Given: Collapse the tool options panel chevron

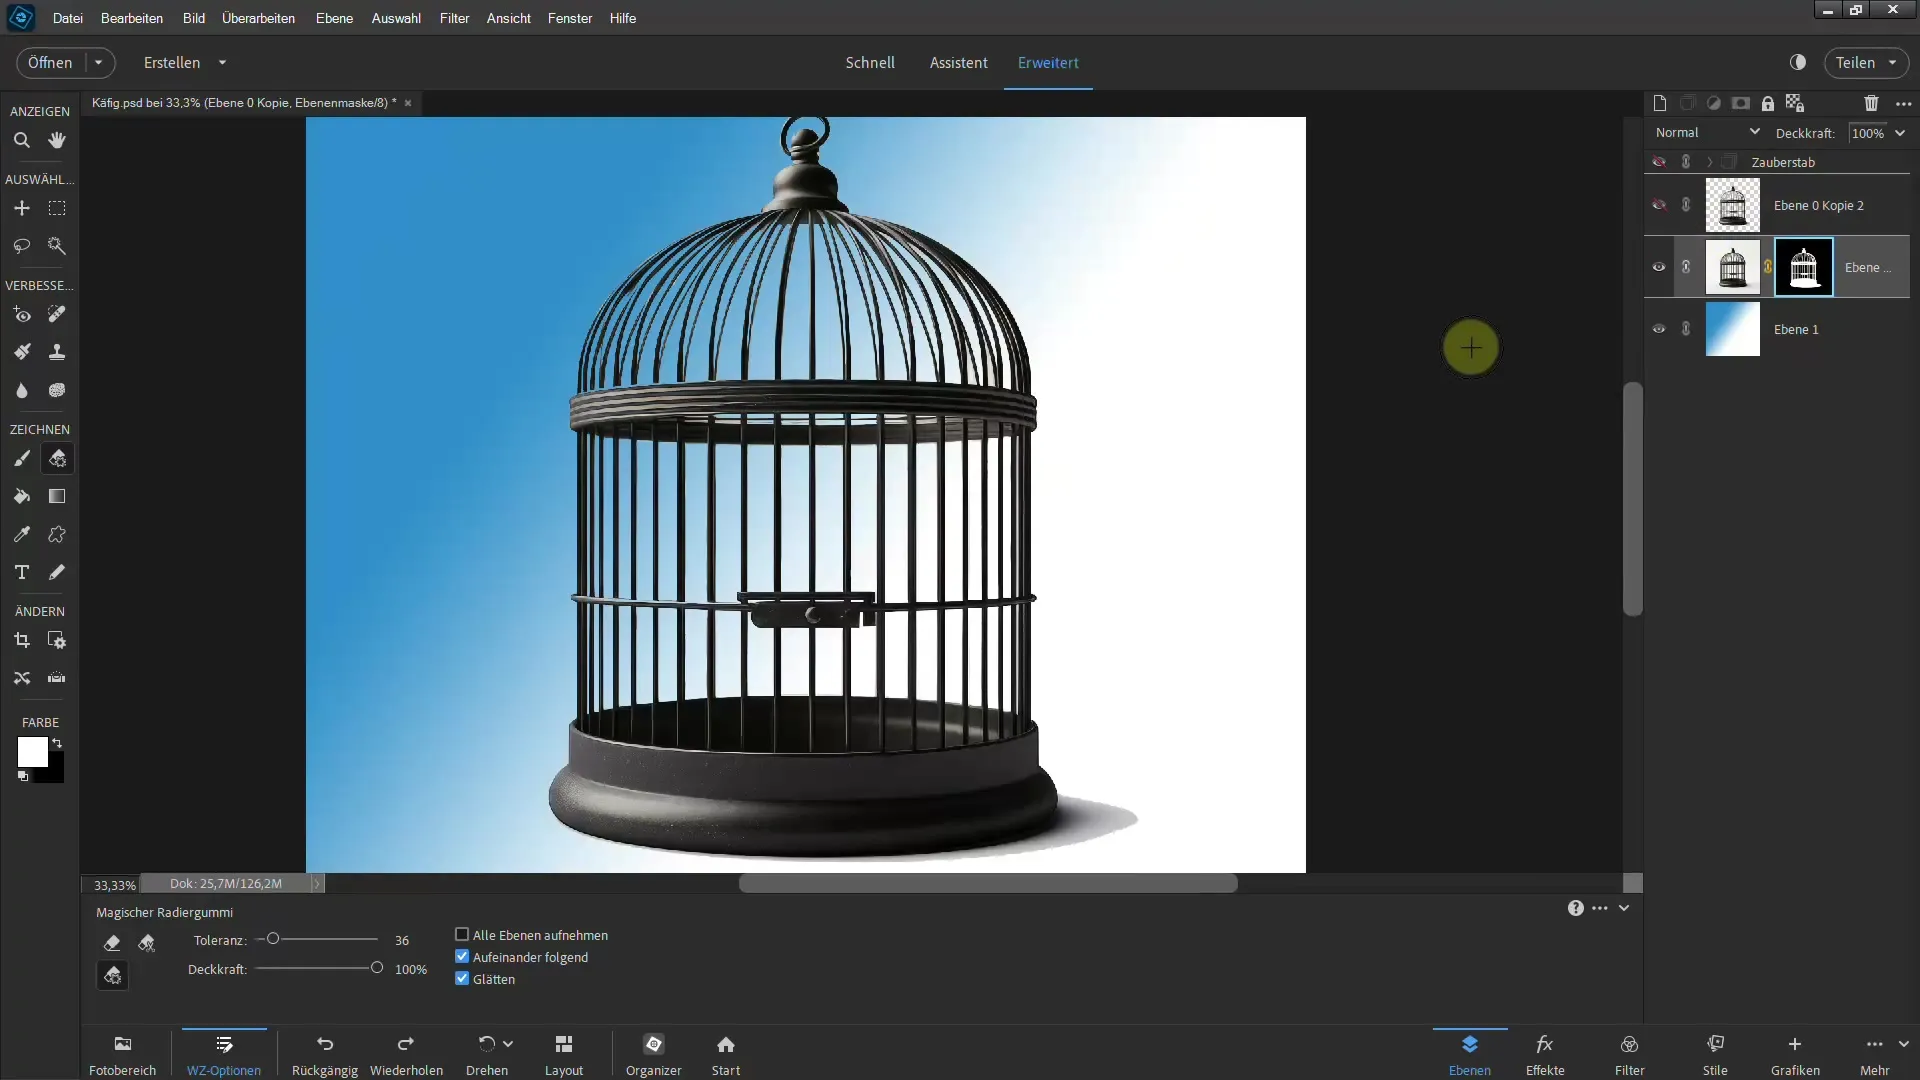Looking at the screenshot, I should click(1624, 908).
